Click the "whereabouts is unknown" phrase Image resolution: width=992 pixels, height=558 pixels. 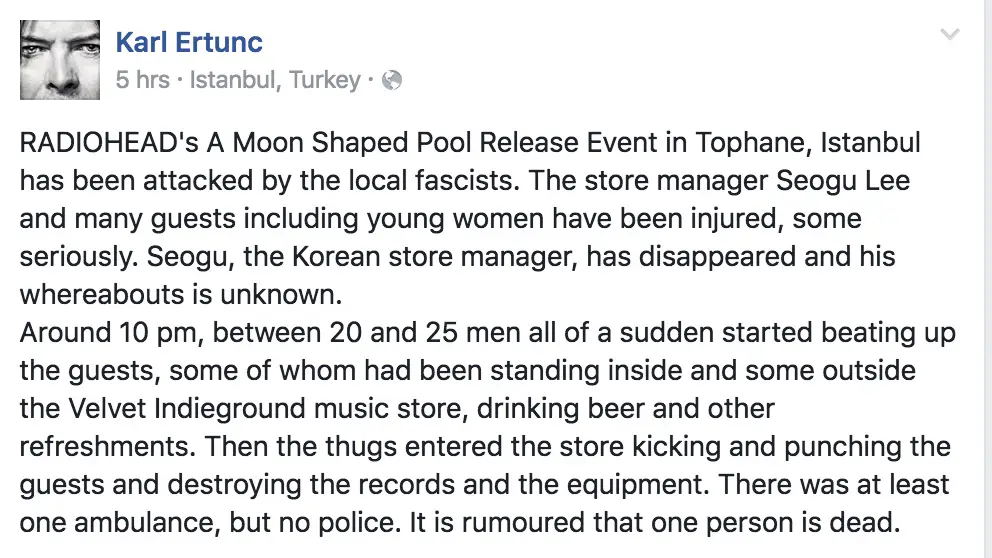pyautogui.click(x=181, y=295)
